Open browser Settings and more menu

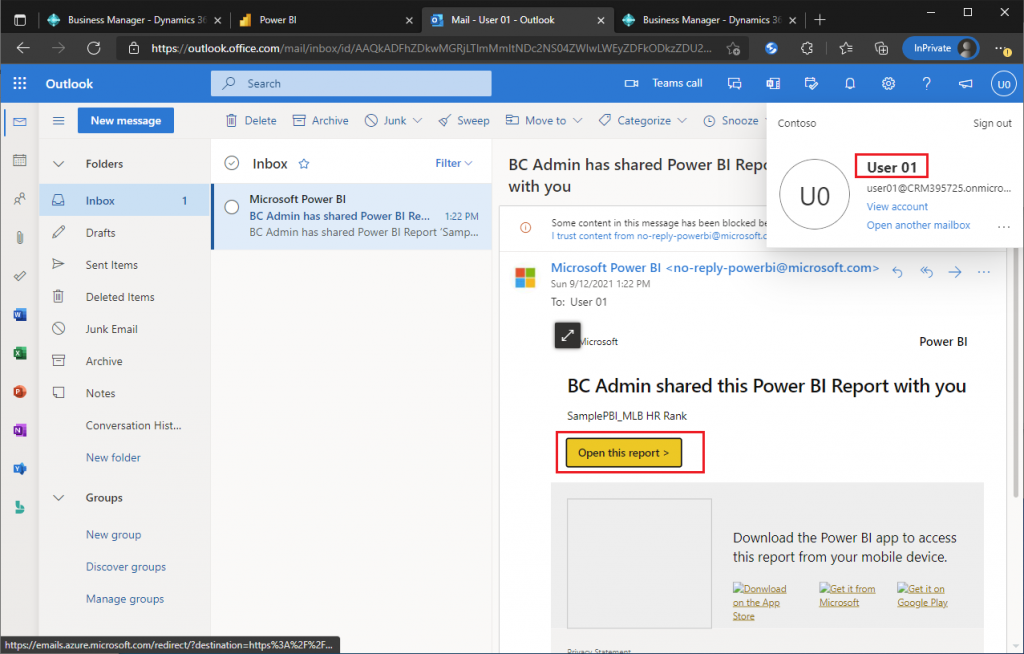[1004, 48]
